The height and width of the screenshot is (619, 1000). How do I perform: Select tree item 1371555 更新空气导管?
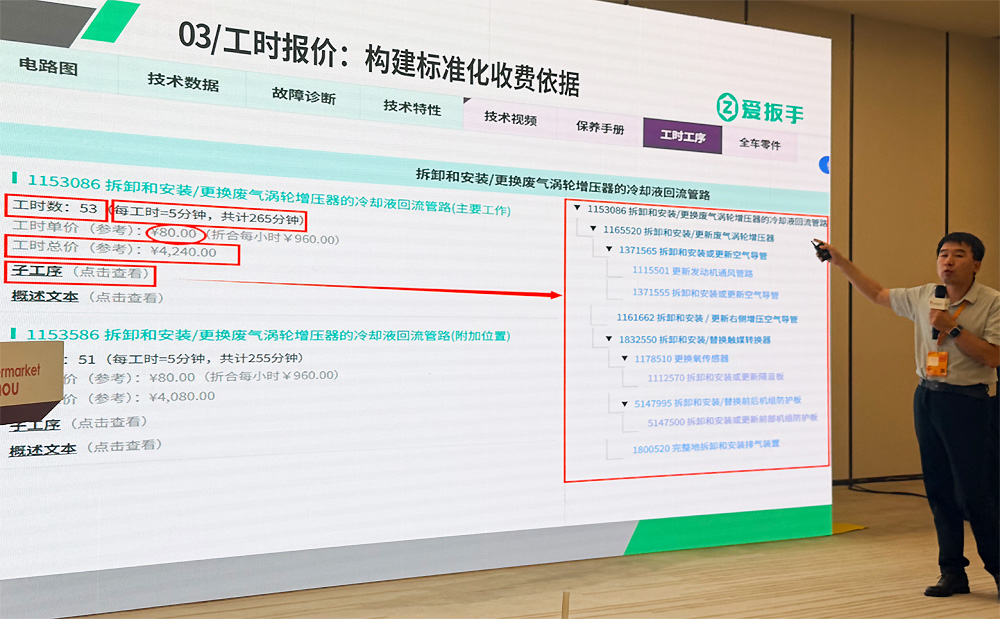(705, 293)
